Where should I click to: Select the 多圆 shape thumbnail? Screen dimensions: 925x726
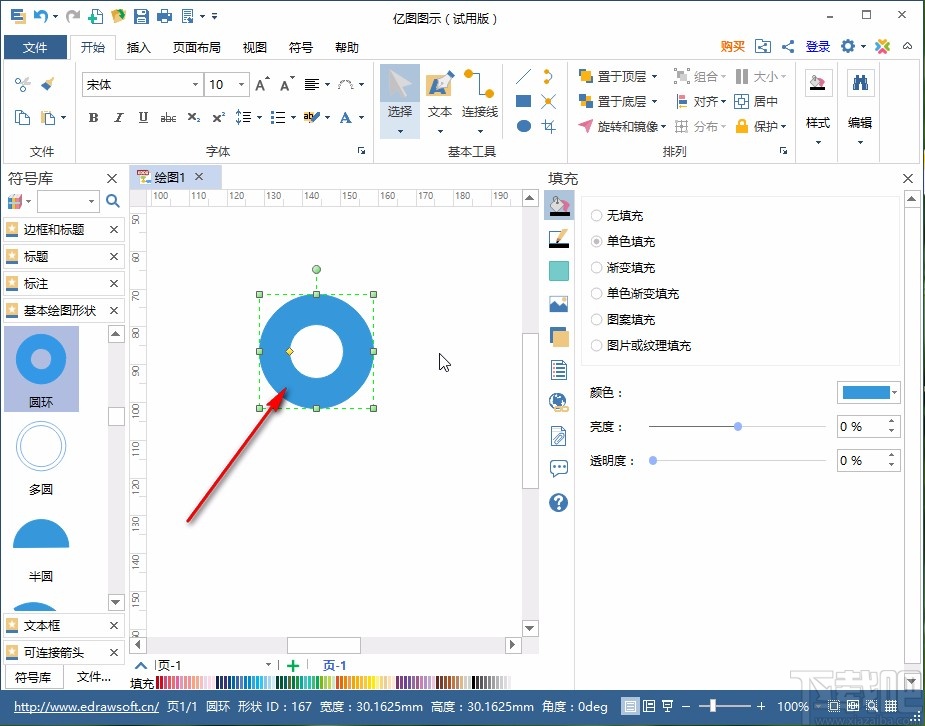41,447
